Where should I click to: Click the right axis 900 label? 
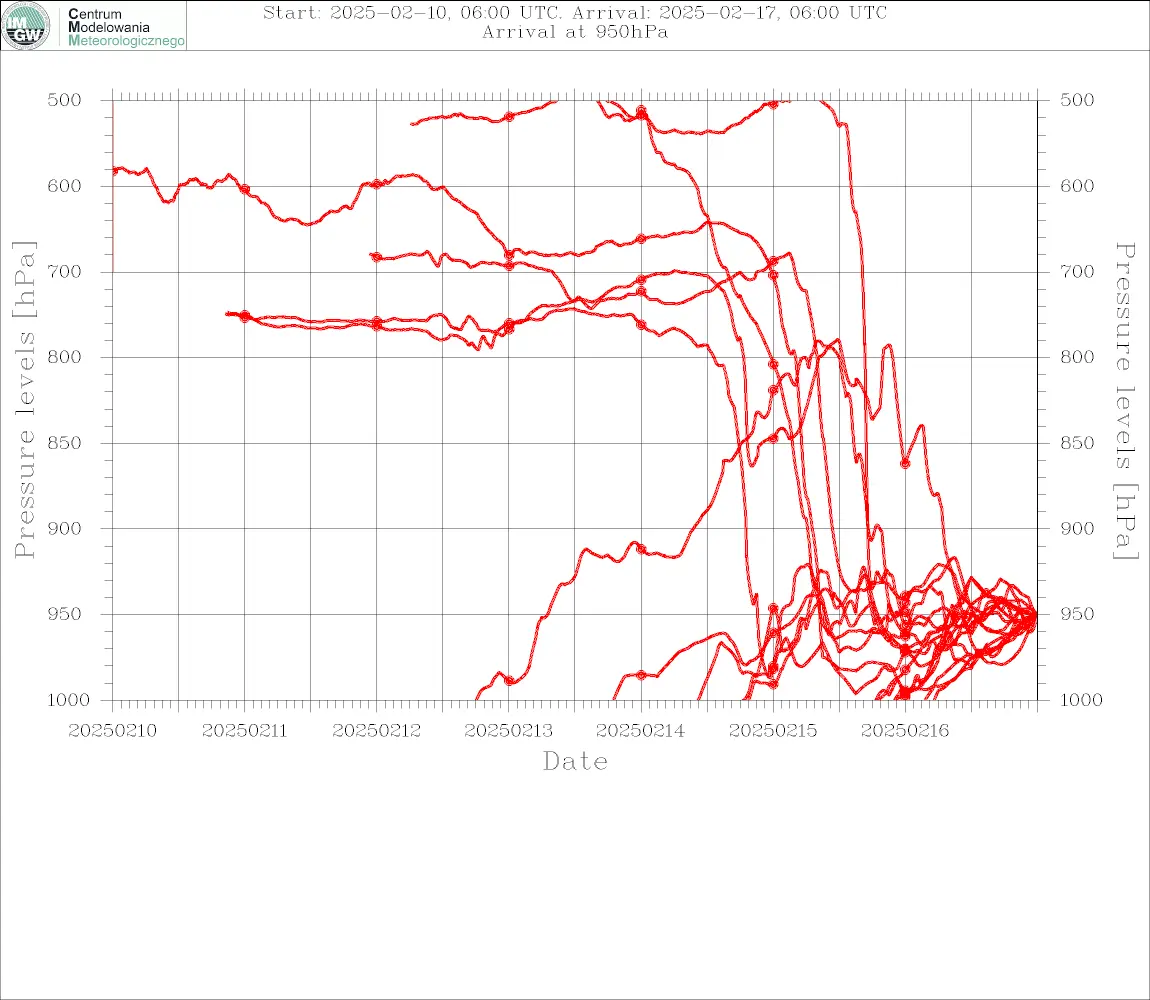pyautogui.click(x=1077, y=528)
